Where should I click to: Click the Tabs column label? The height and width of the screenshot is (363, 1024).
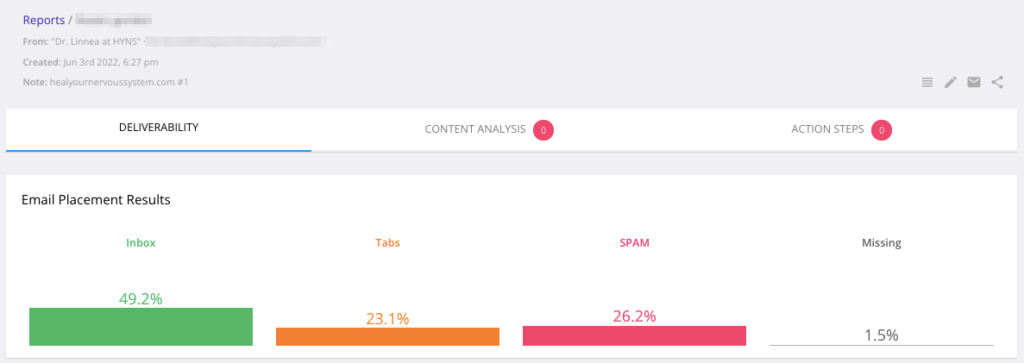tap(387, 243)
